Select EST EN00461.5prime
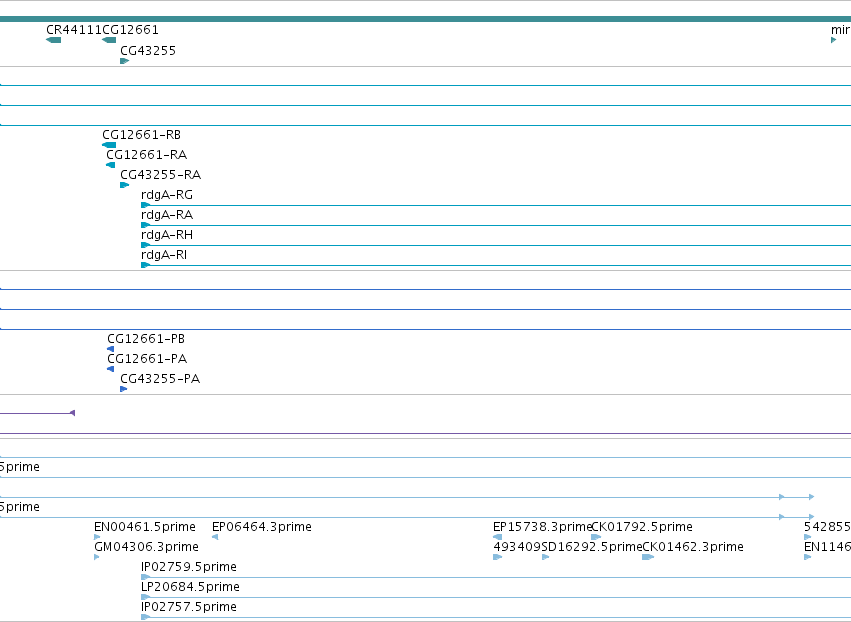This screenshot has width=851, height=622. (145, 527)
